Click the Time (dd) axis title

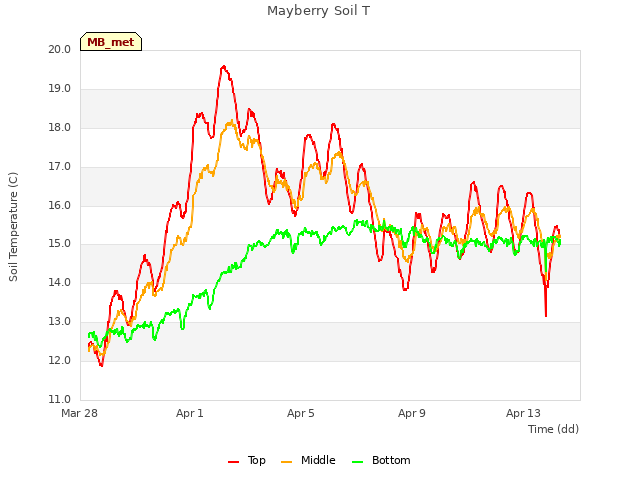coord(553,429)
